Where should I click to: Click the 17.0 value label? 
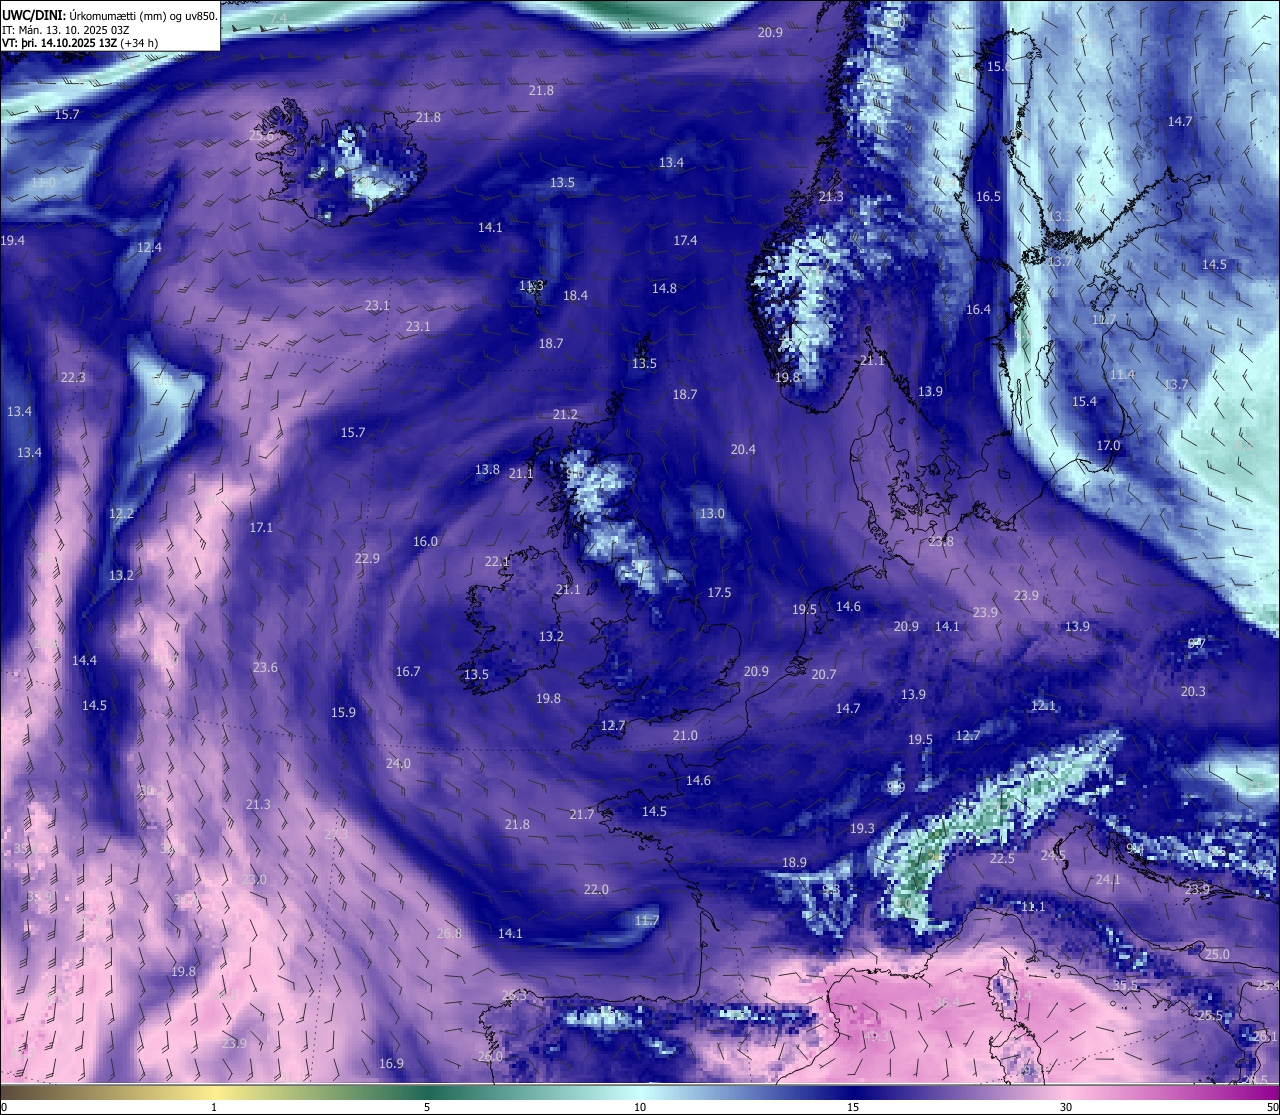(x=1108, y=446)
